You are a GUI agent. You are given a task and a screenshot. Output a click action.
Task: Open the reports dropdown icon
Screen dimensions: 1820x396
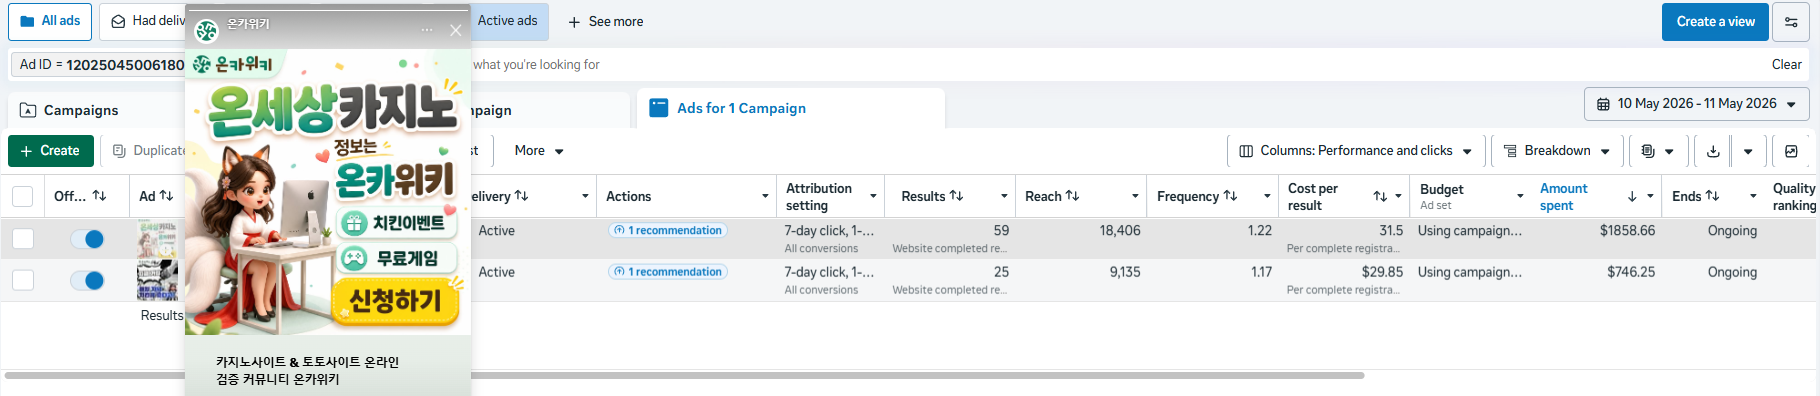(1657, 151)
